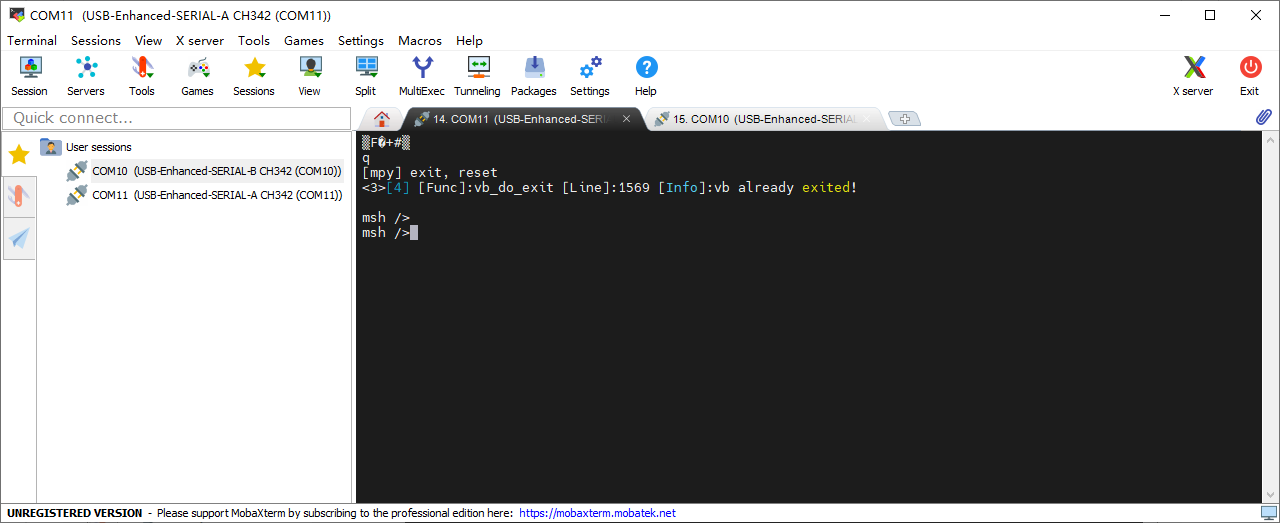1280x523 pixels.
Task: Open the paper plane sidebar tab
Action: pyautogui.click(x=19, y=238)
